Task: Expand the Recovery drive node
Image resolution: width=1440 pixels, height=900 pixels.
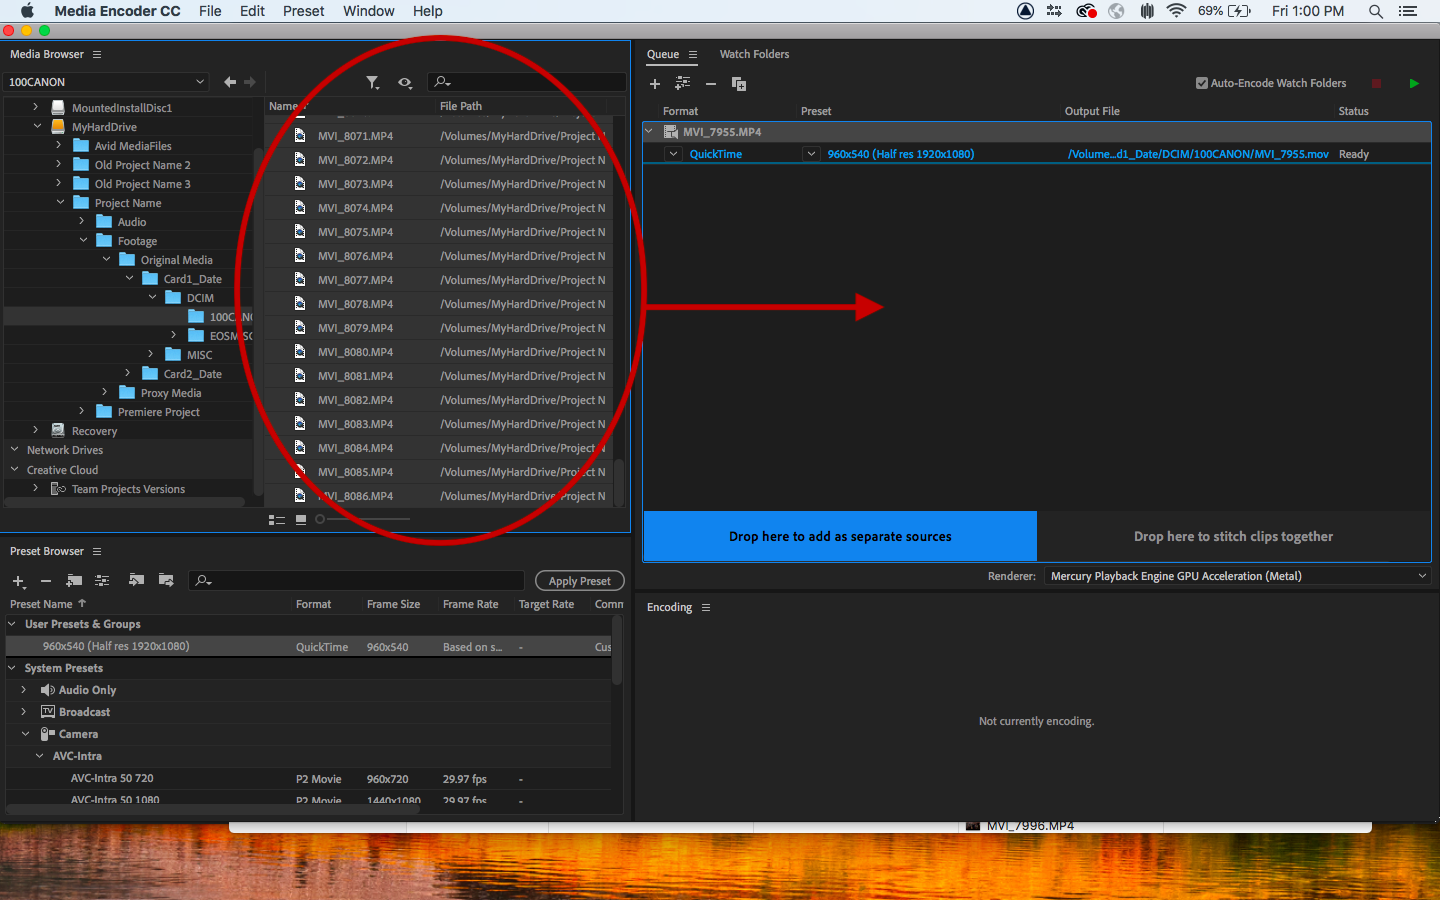Action: coord(36,430)
